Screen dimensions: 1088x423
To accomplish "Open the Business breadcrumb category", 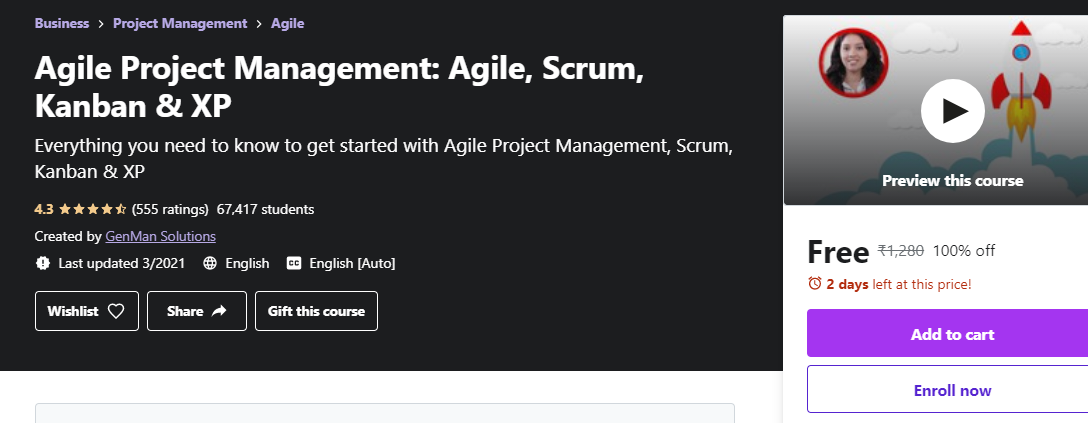I will tap(62, 23).
